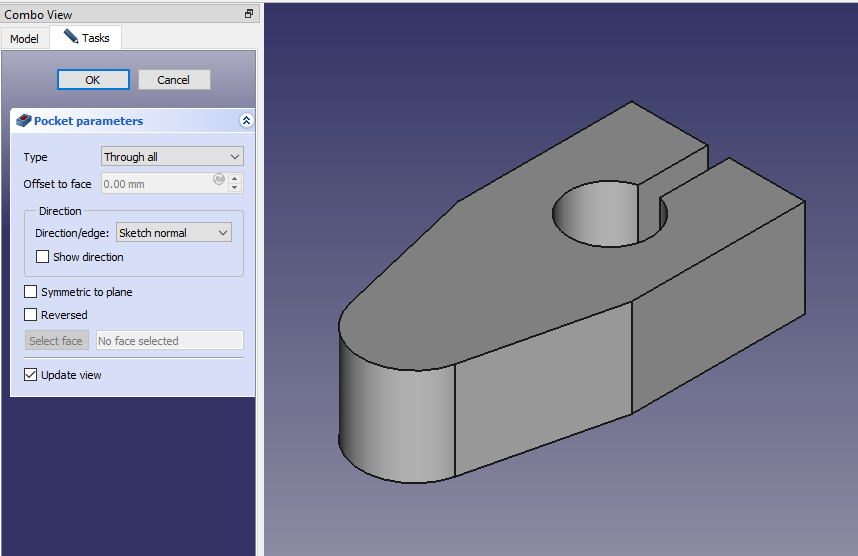Enable the Show direction checkbox
The width and height of the screenshot is (858, 556).
tap(43, 257)
